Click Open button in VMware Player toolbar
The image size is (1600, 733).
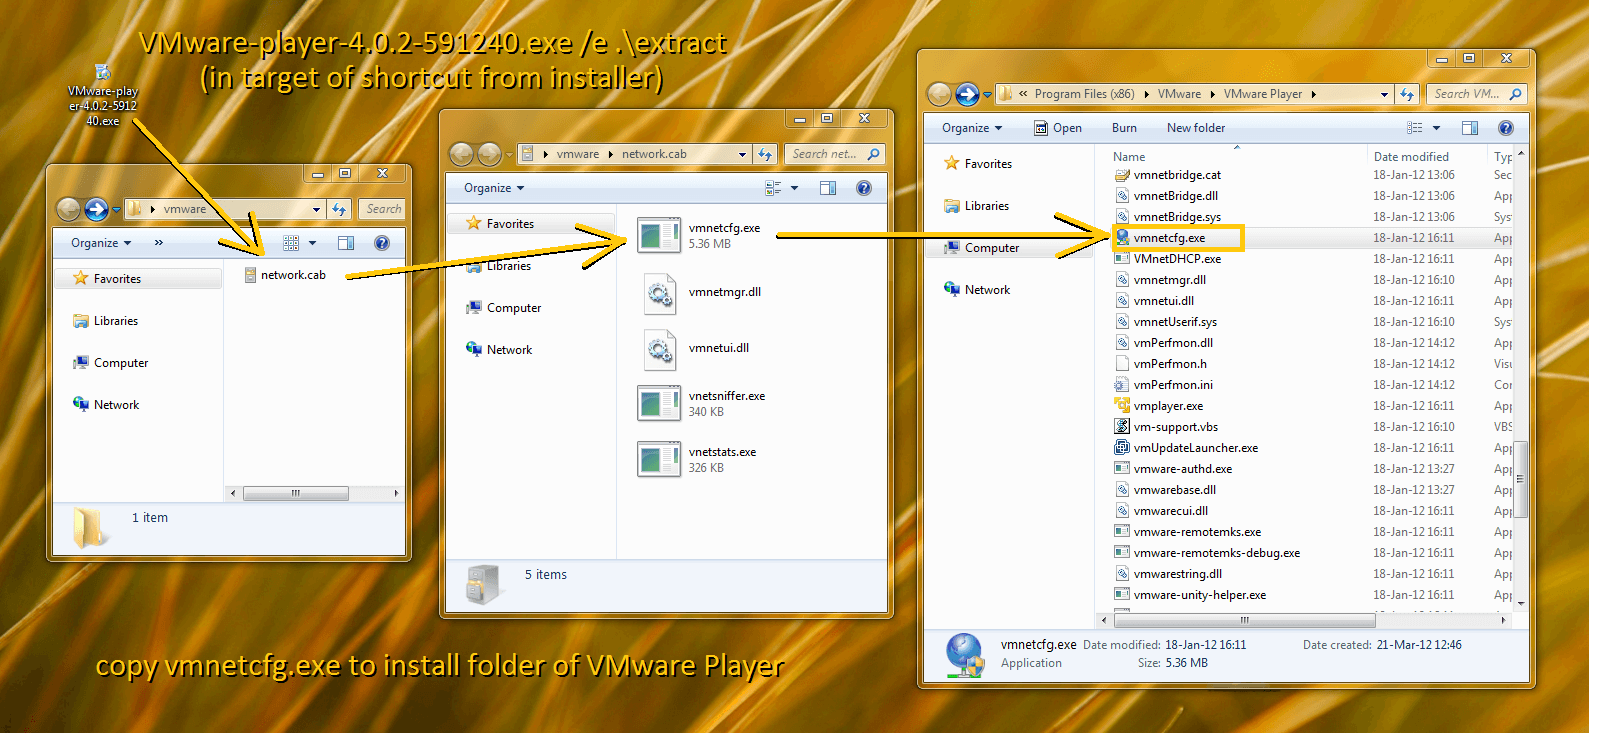[1058, 128]
